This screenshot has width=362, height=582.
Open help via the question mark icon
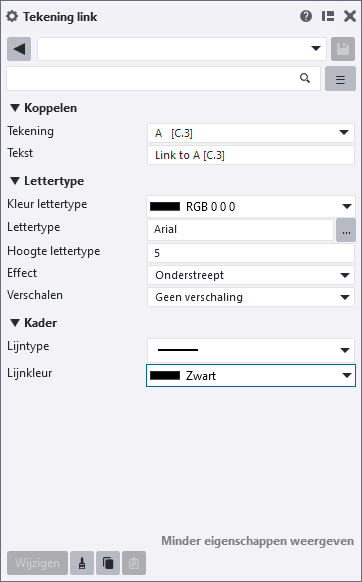click(306, 16)
